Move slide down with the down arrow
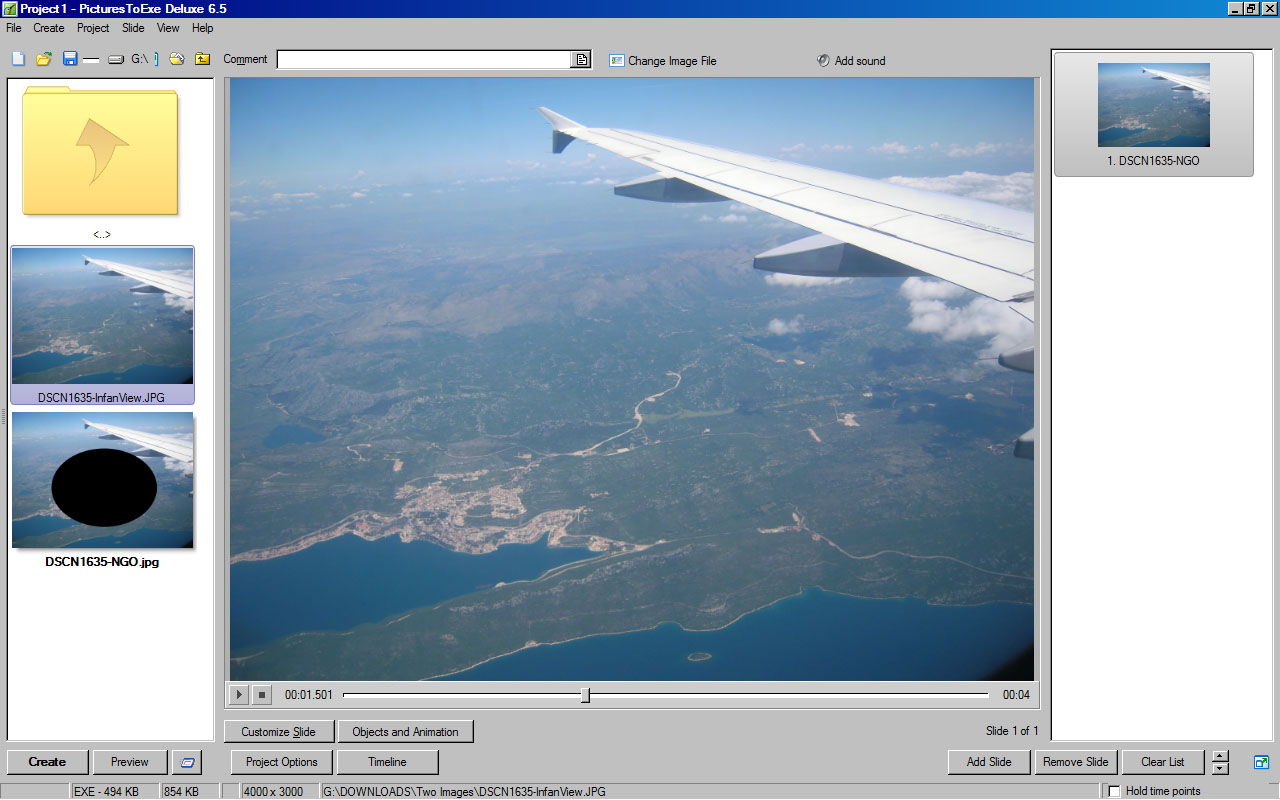1280x800 pixels. point(1220,769)
